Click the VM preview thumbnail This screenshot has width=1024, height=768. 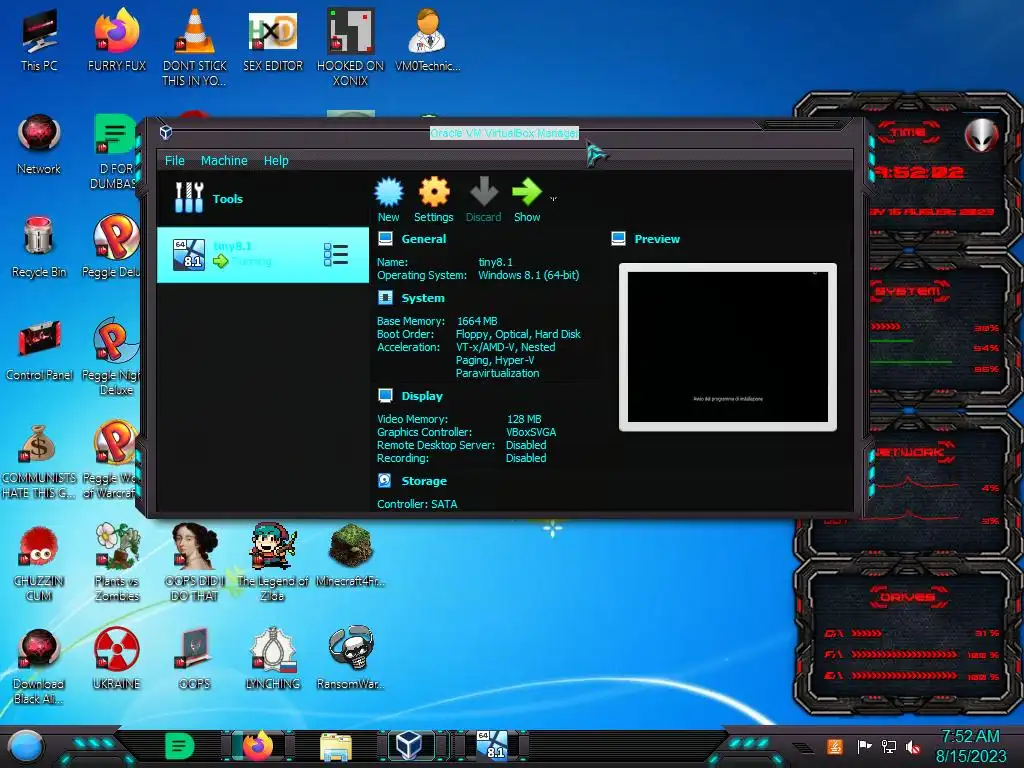tap(728, 347)
